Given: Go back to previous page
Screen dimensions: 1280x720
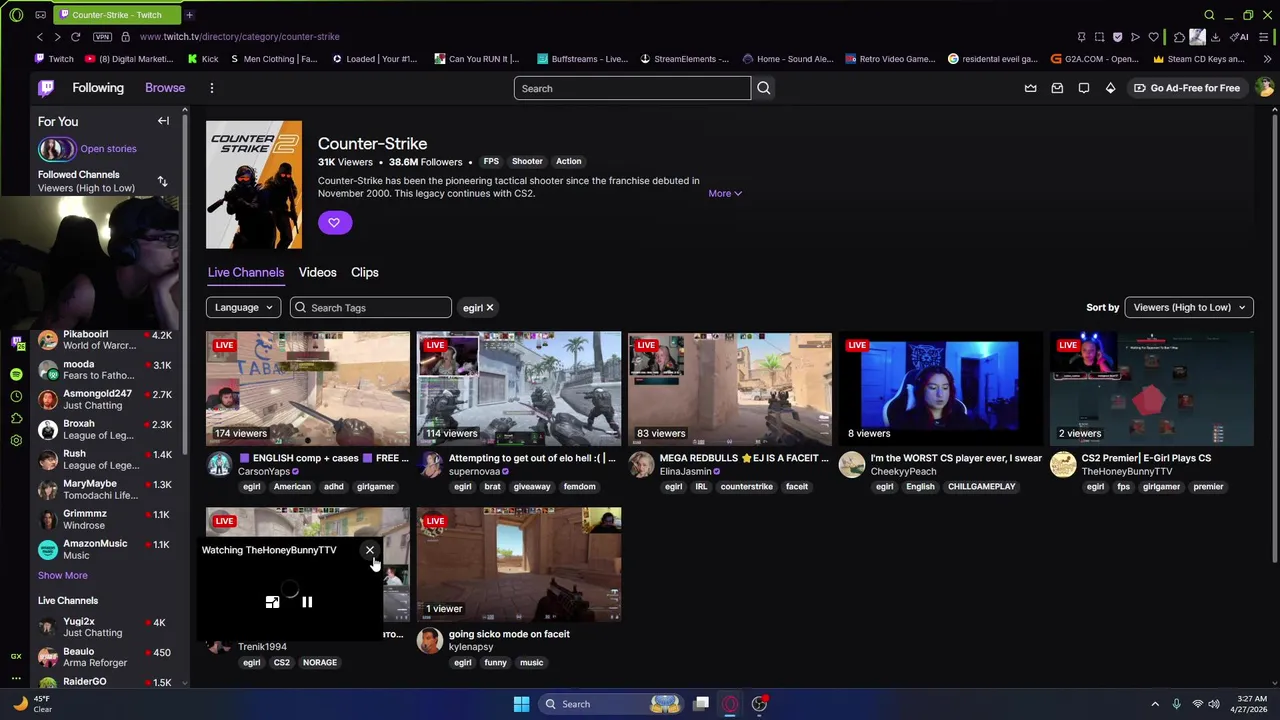Looking at the screenshot, I should point(39,37).
